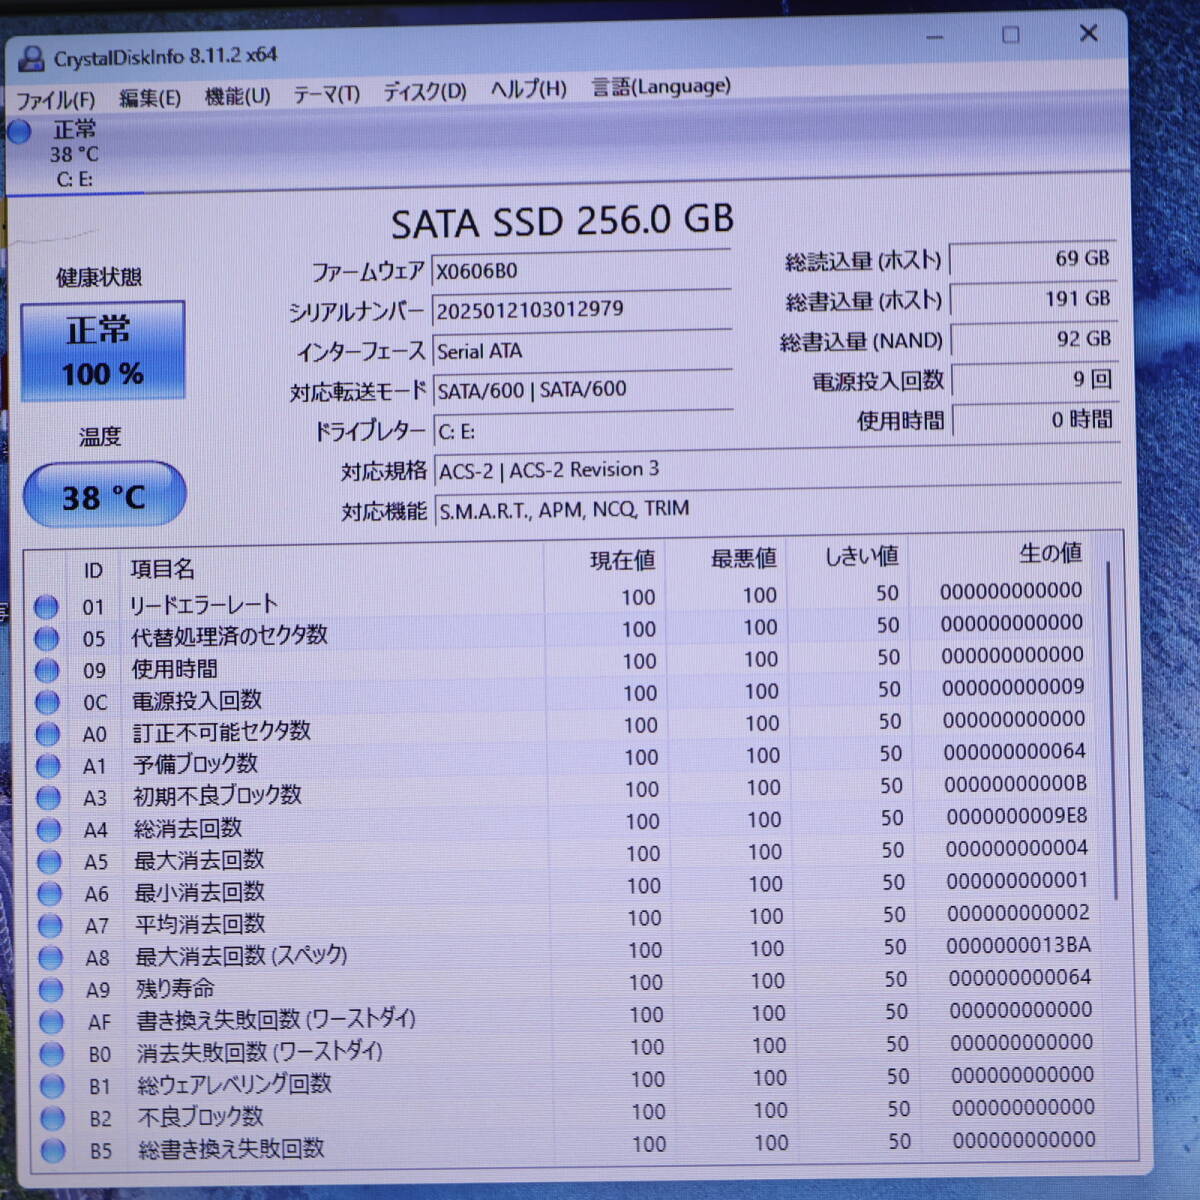The width and height of the screenshot is (1200, 1200).
Task: Click status icon for A5 最大消去回数
Action: pyautogui.click(x=49, y=862)
